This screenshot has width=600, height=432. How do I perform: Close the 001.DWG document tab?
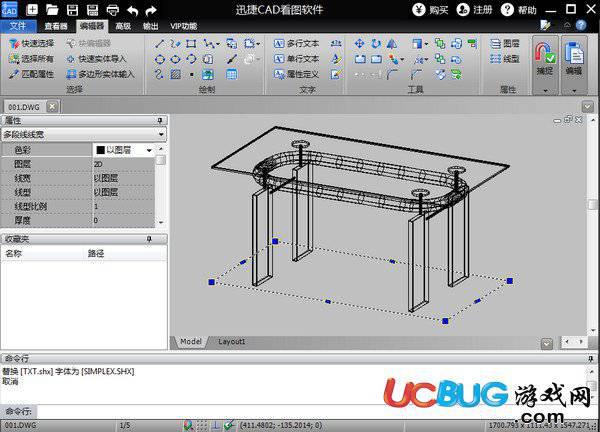coord(52,107)
